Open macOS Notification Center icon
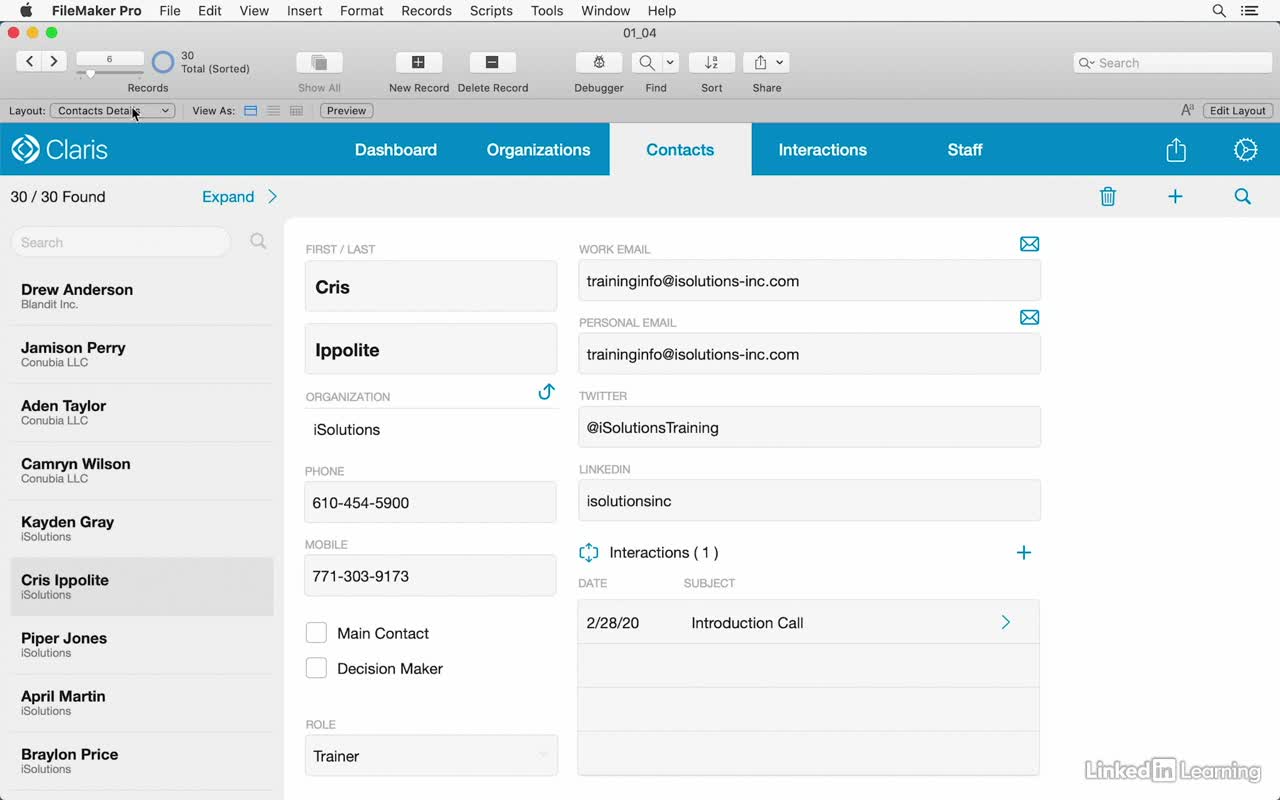 point(1249,11)
